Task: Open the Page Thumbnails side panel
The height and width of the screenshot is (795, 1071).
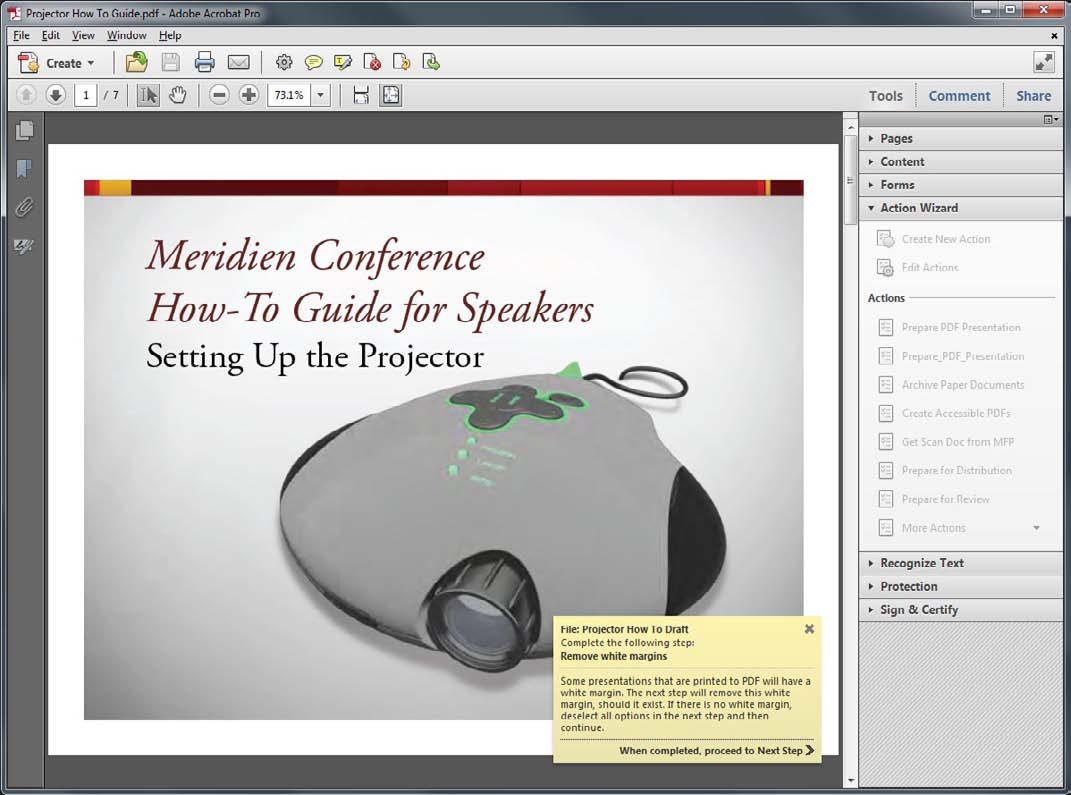Action: (x=25, y=130)
